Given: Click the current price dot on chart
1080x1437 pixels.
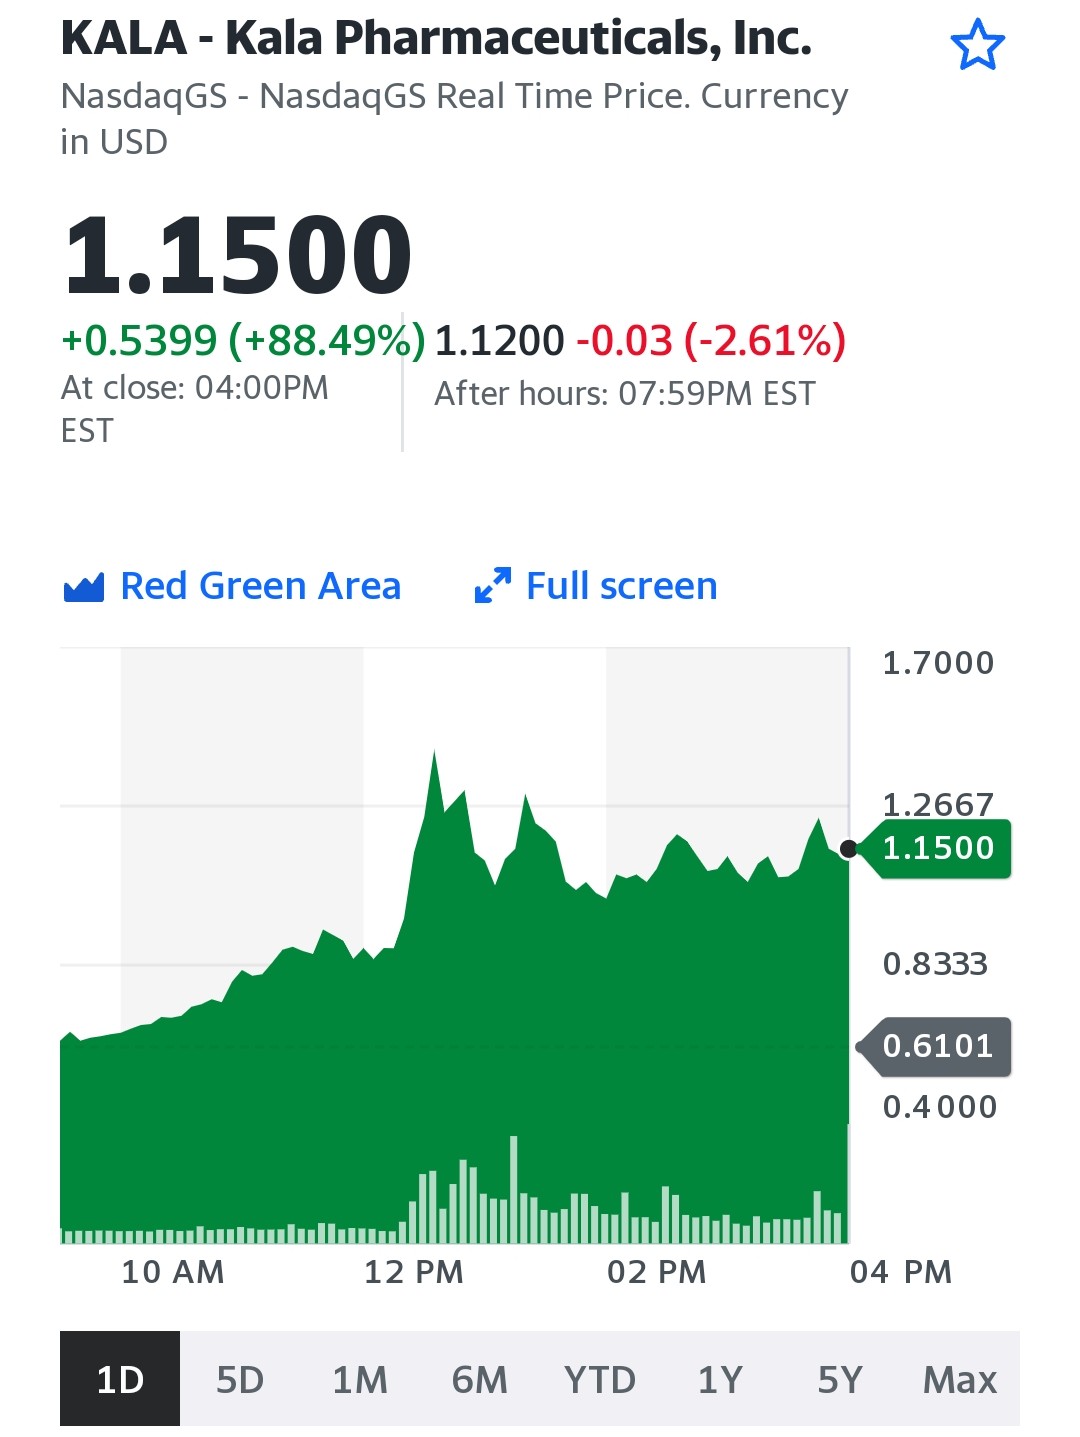Looking at the screenshot, I should click(848, 849).
